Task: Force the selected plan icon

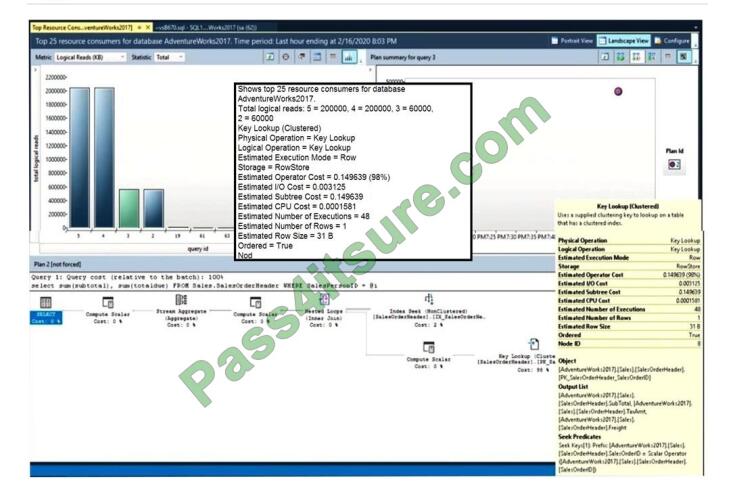Action: coord(620,57)
